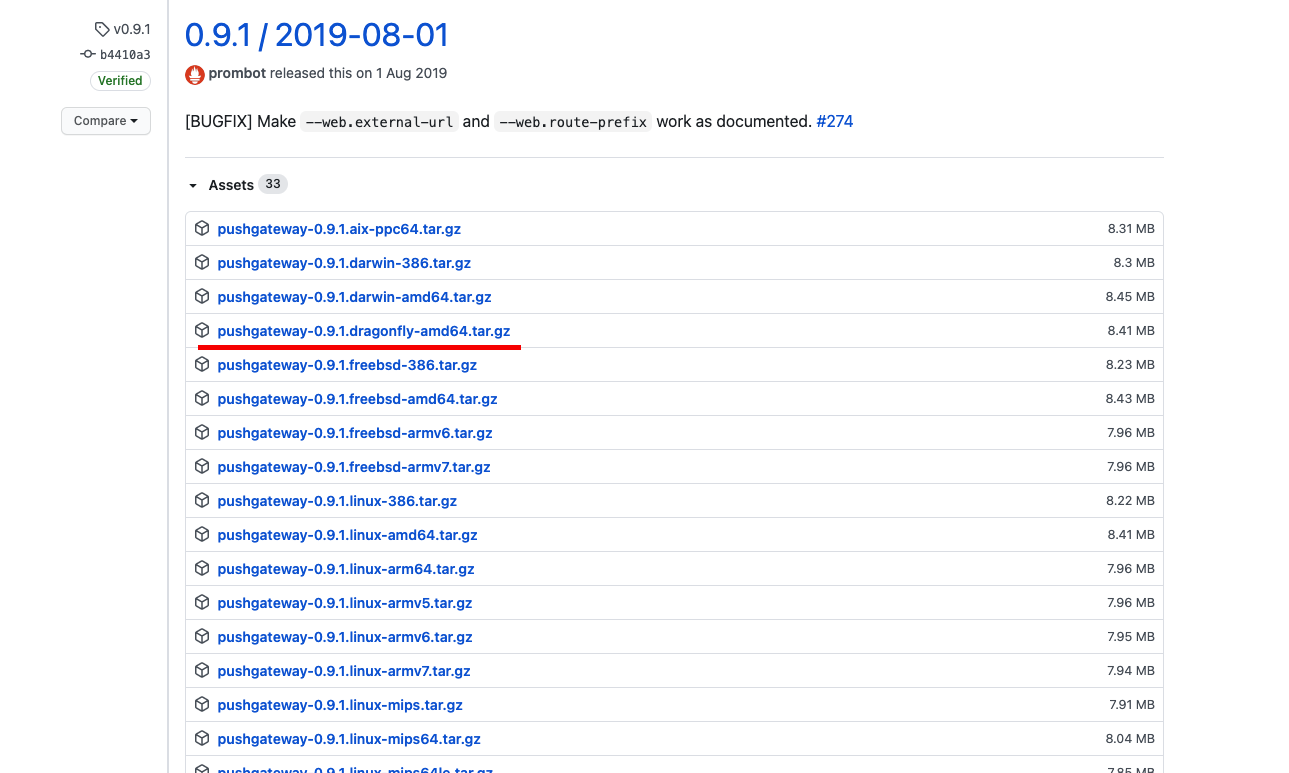1289x773 pixels.
Task: Click package icon for dragonfly-amd64 asset
Action: (x=202, y=330)
